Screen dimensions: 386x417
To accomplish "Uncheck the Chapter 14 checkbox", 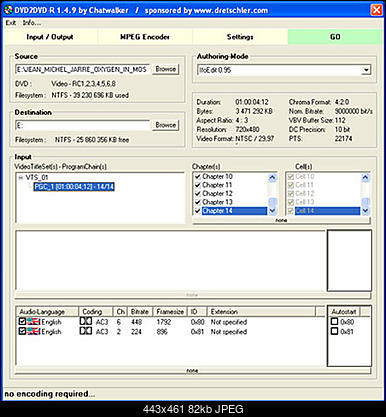I will pos(197,211).
